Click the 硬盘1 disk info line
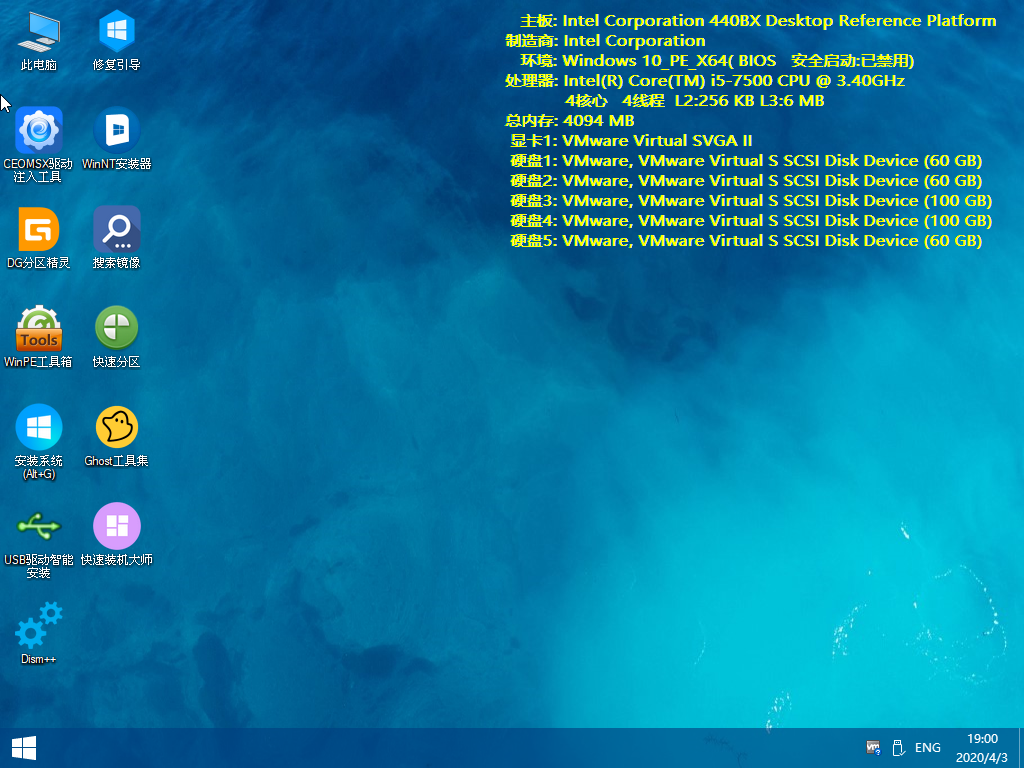The height and width of the screenshot is (768, 1024). [x=746, y=161]
